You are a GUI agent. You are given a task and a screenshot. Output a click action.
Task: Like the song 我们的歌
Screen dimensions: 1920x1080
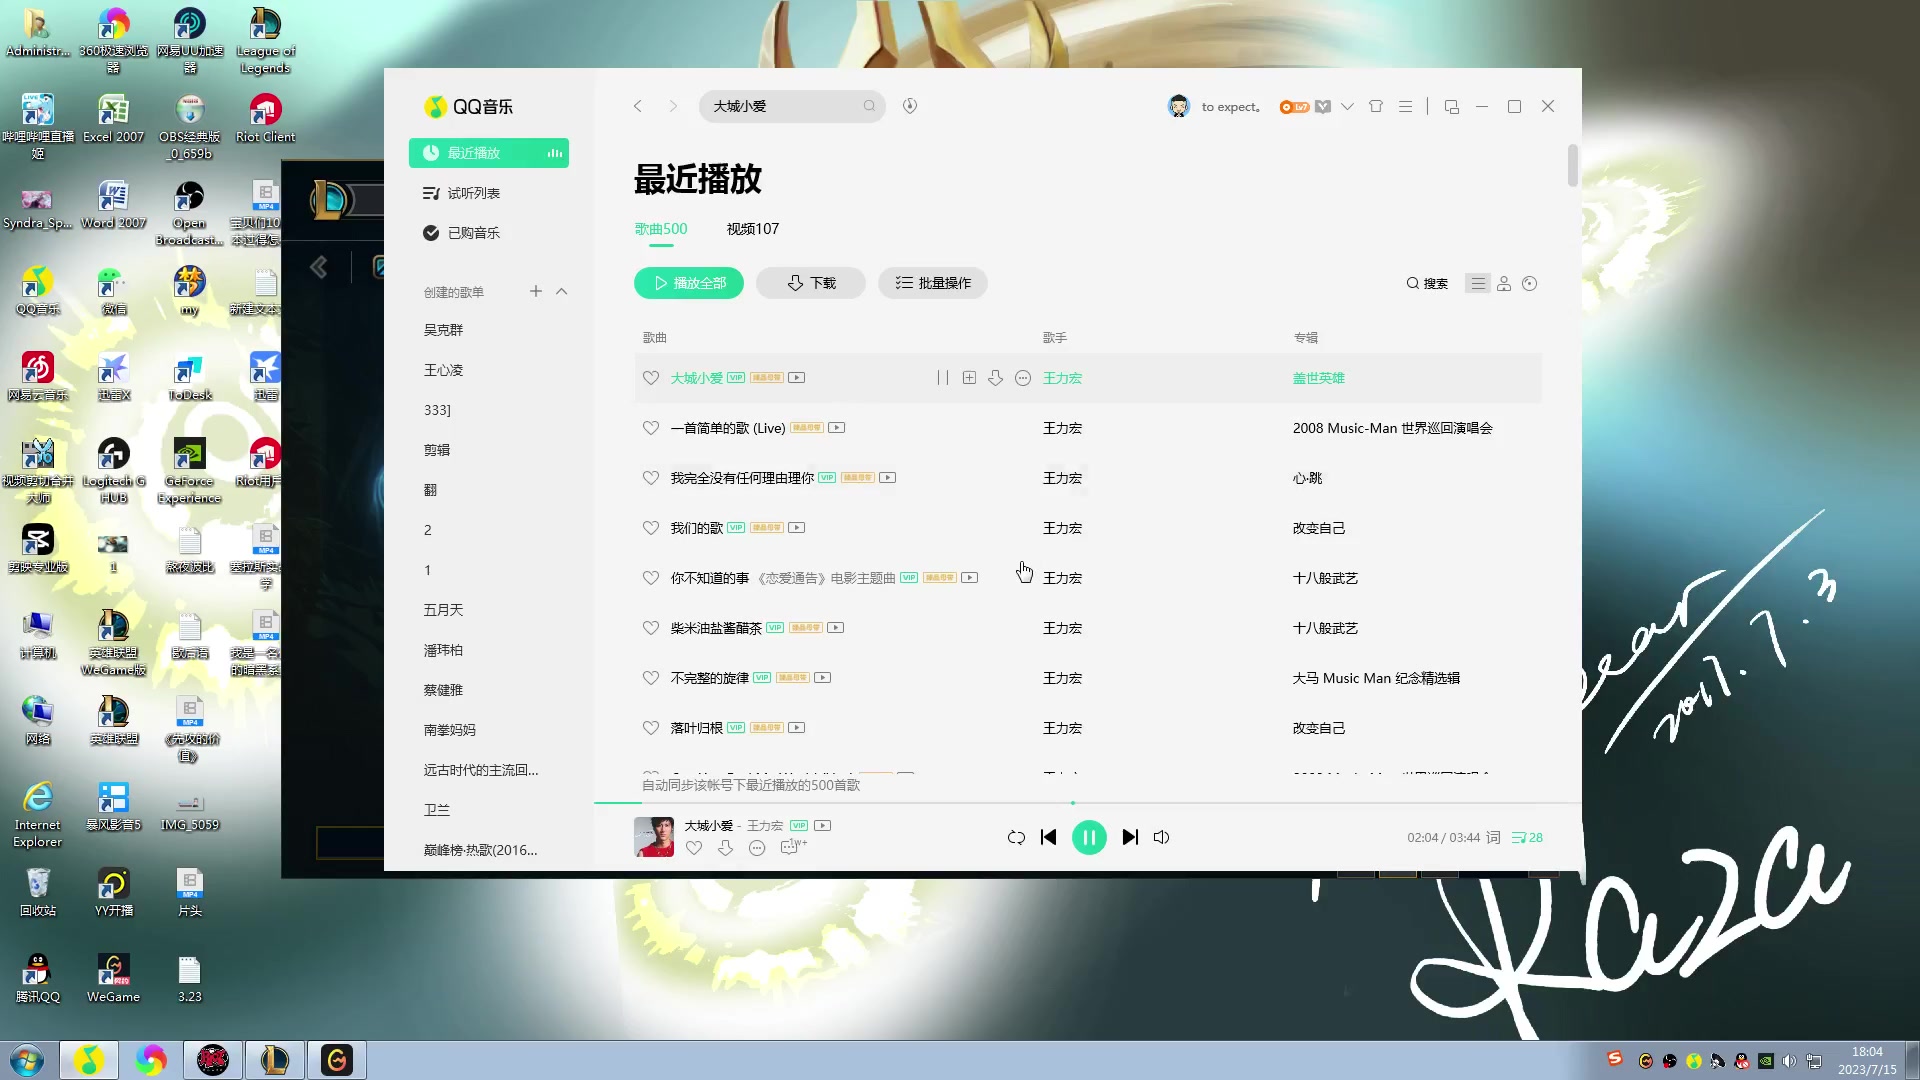coord(651,528)
